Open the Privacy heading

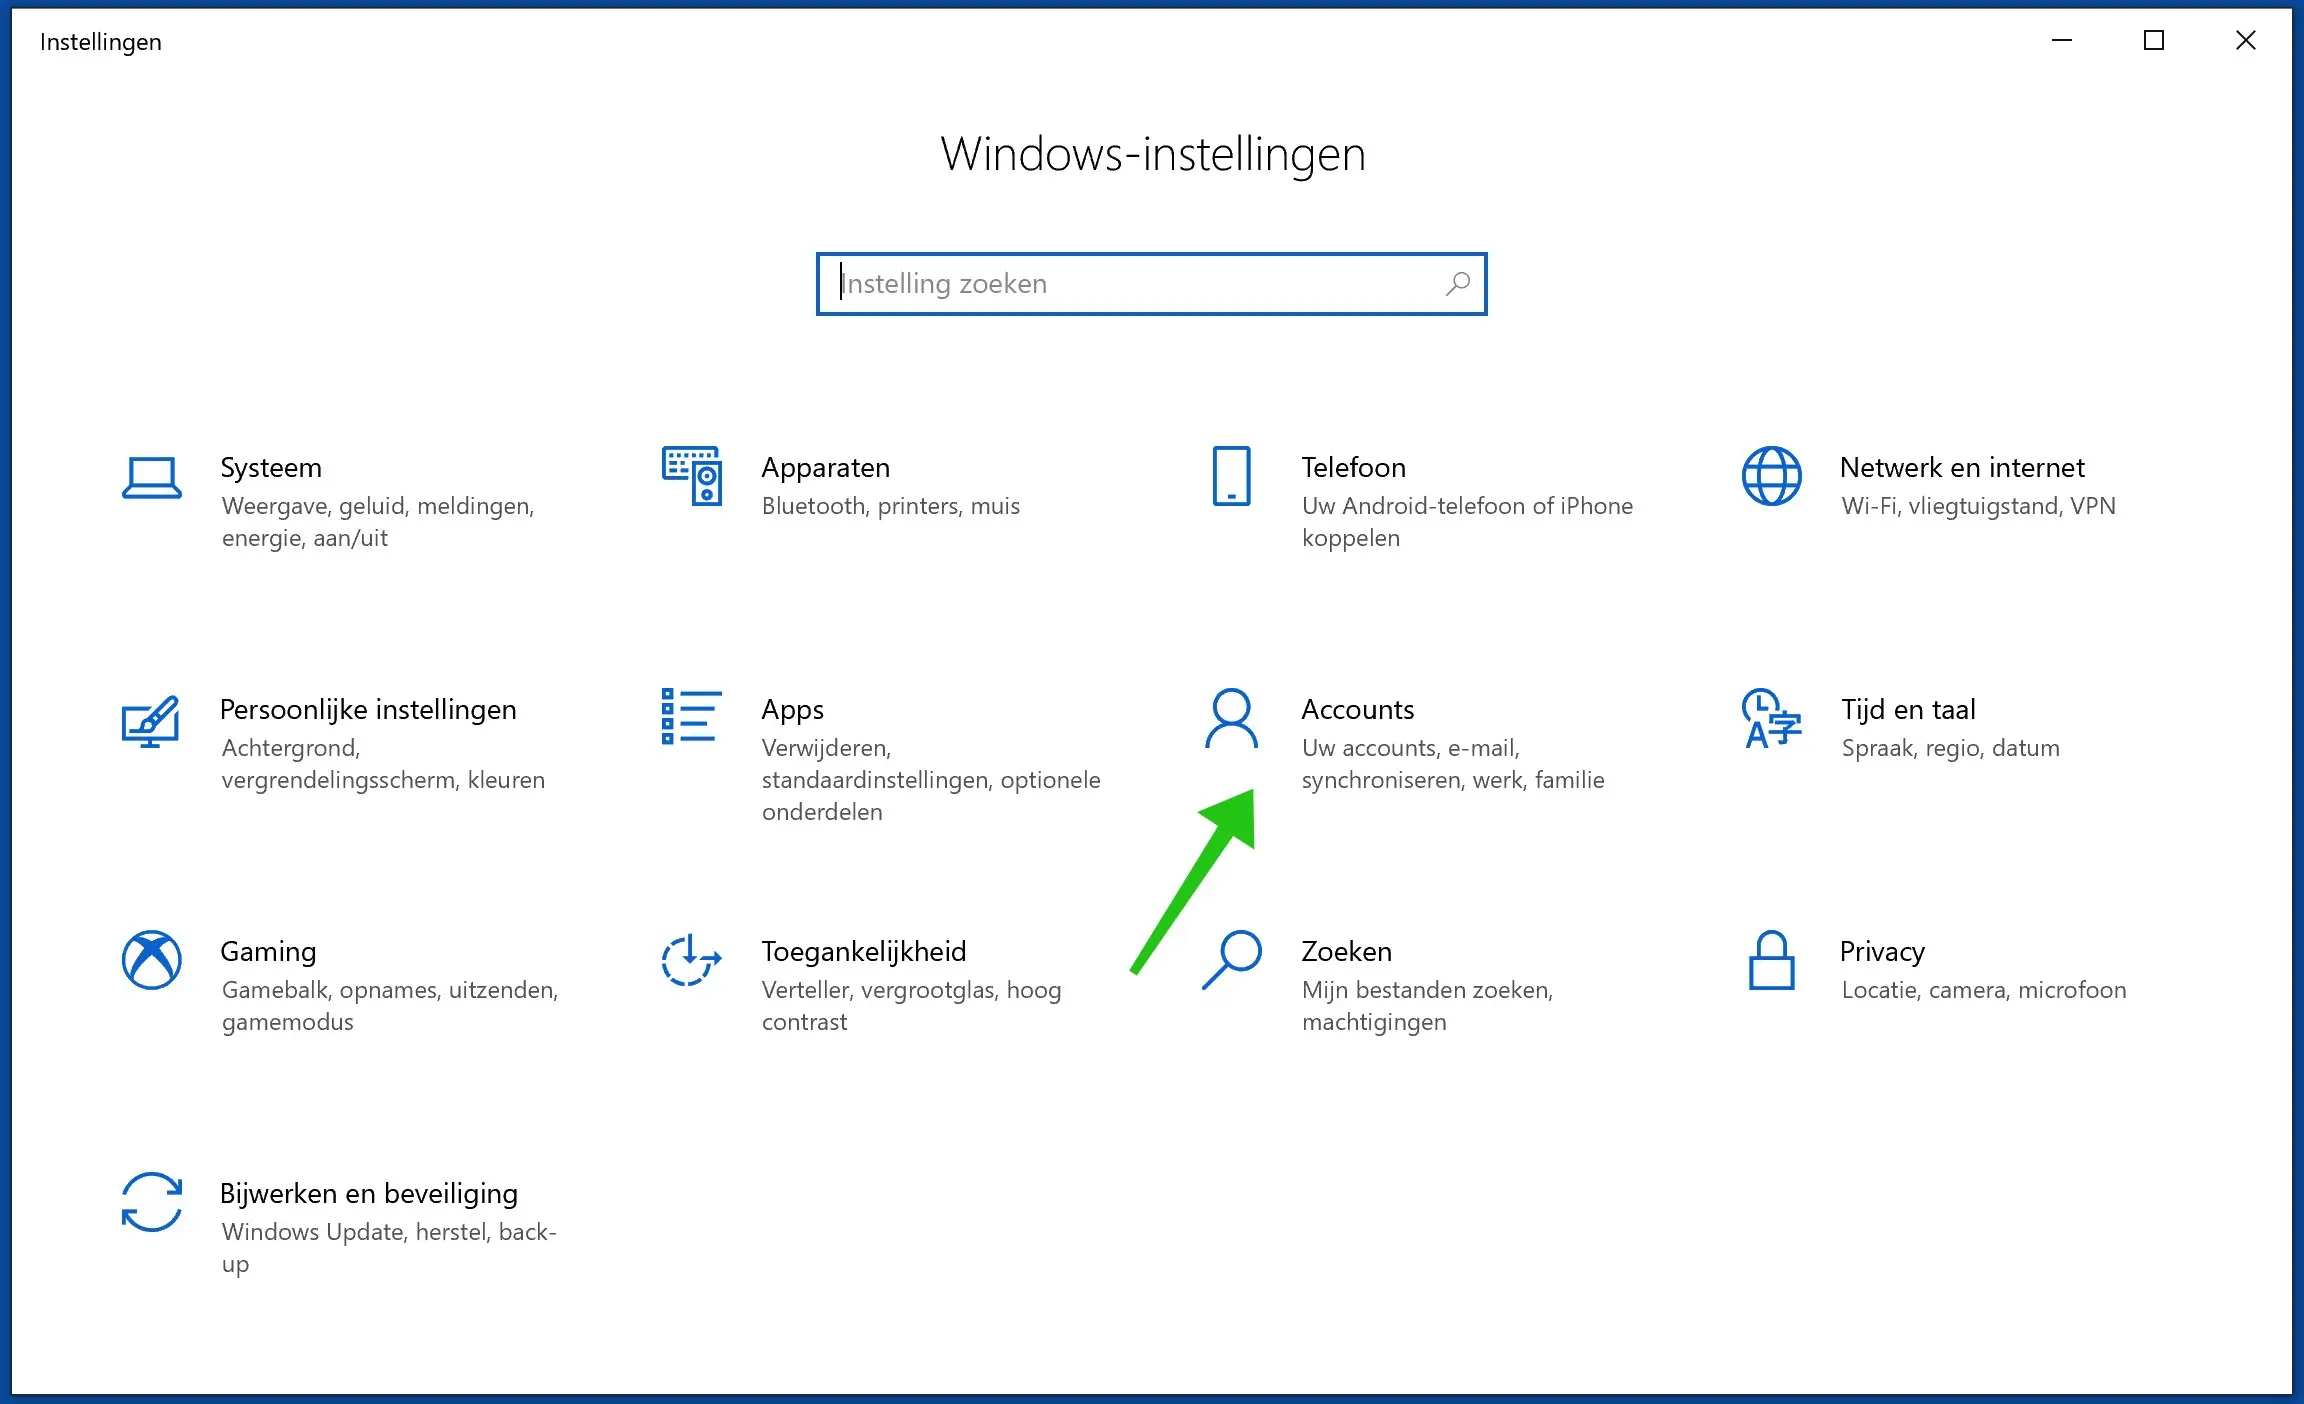click(x=1882, y=952)
